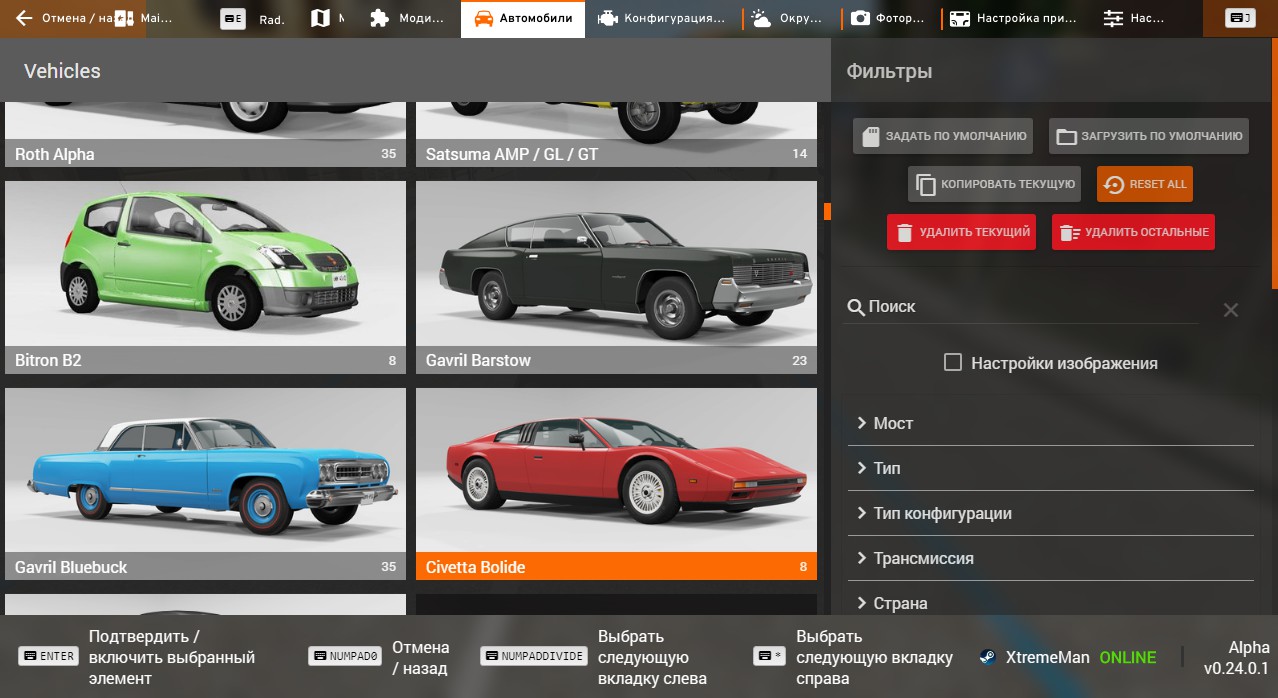Click the orange RESET ALL button
The image size is (1278, 698).
1145,184
